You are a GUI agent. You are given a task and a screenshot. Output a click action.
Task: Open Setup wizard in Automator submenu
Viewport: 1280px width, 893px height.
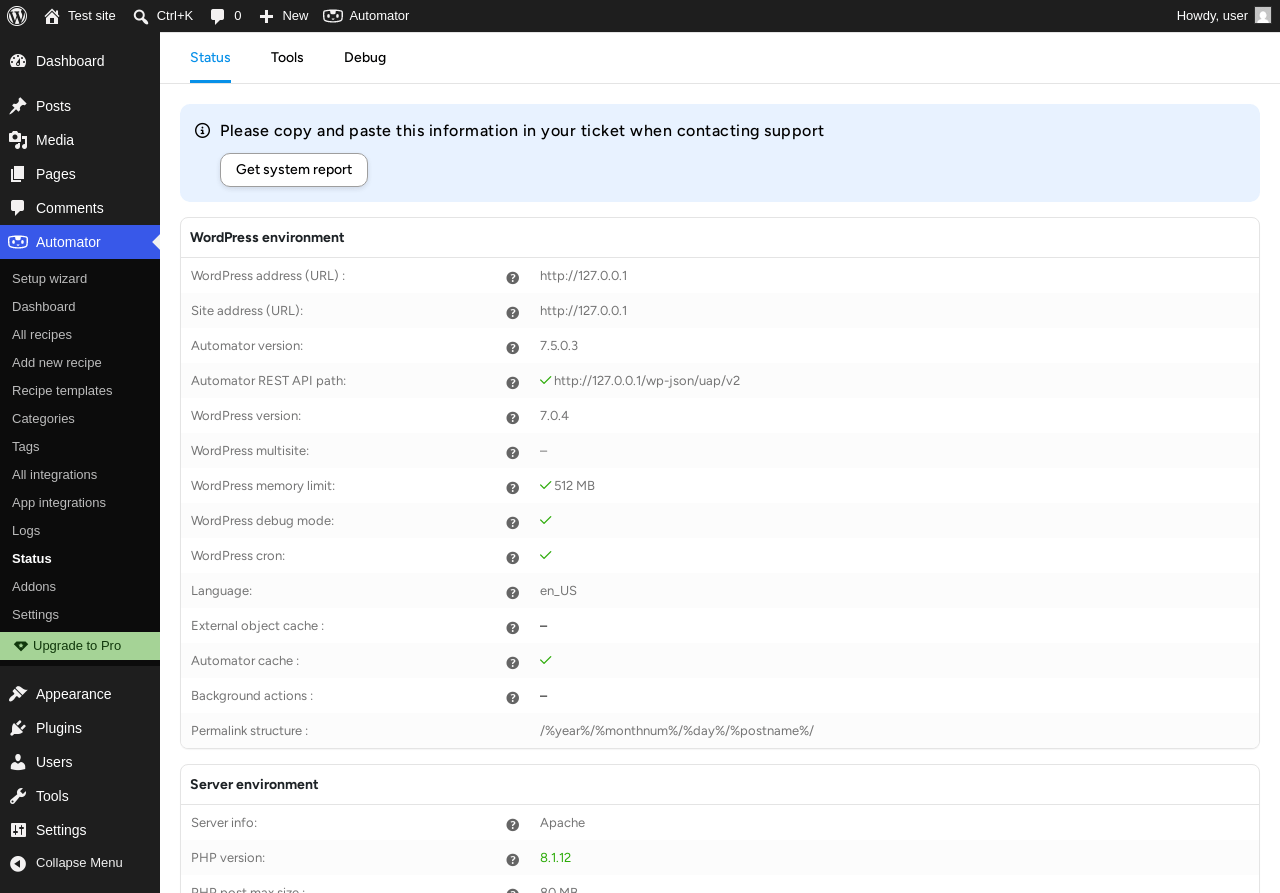(x=80, y=278)
